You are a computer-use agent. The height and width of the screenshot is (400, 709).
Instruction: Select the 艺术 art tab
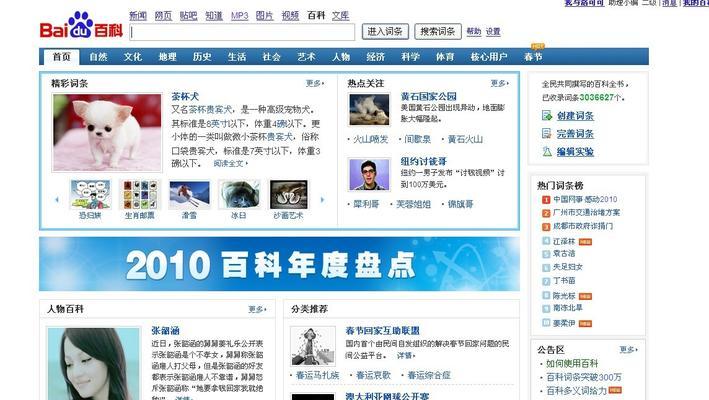tap(307, 57)
